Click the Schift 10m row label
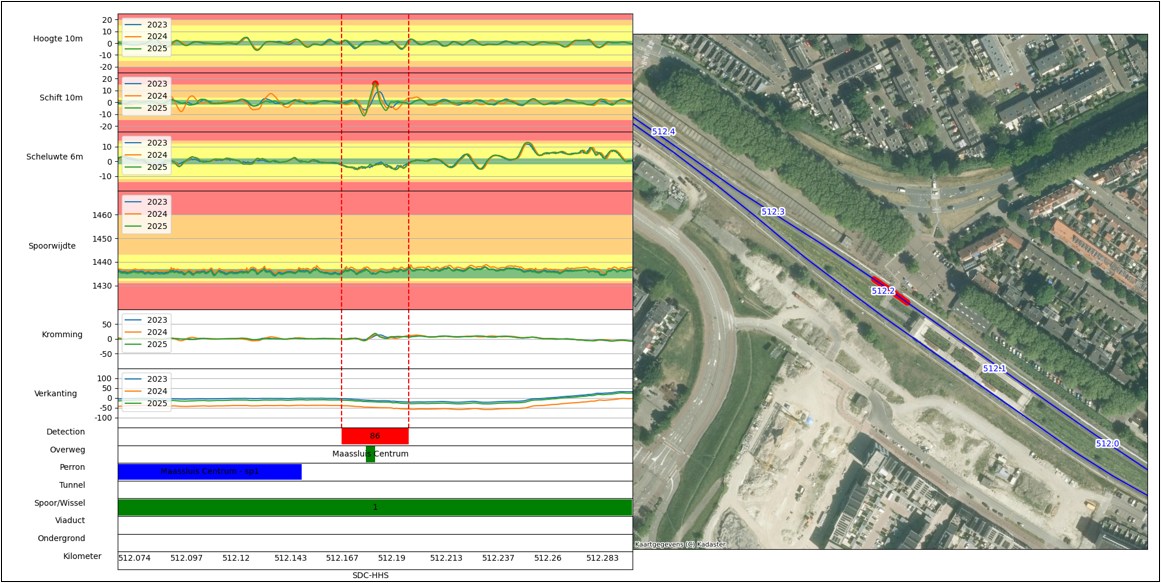This screenshot has height=583, width=1161. point(61,98)
